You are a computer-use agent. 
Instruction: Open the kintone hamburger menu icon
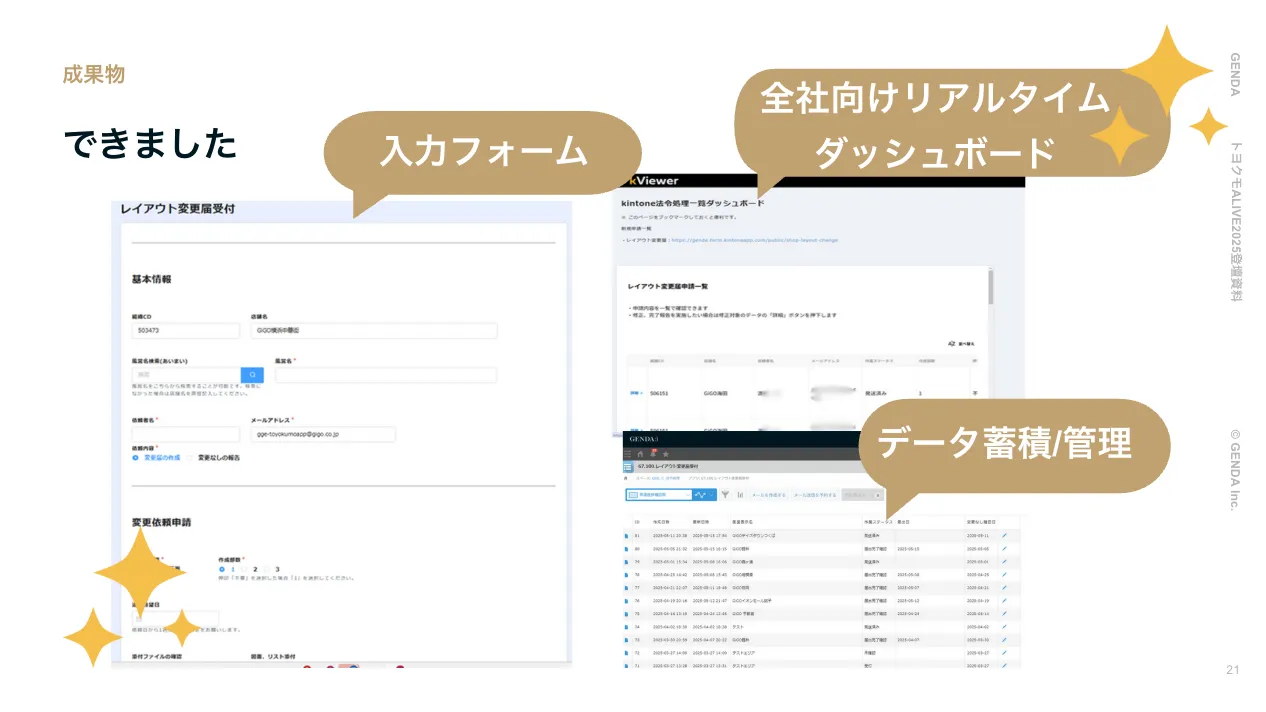coord(628,453)
